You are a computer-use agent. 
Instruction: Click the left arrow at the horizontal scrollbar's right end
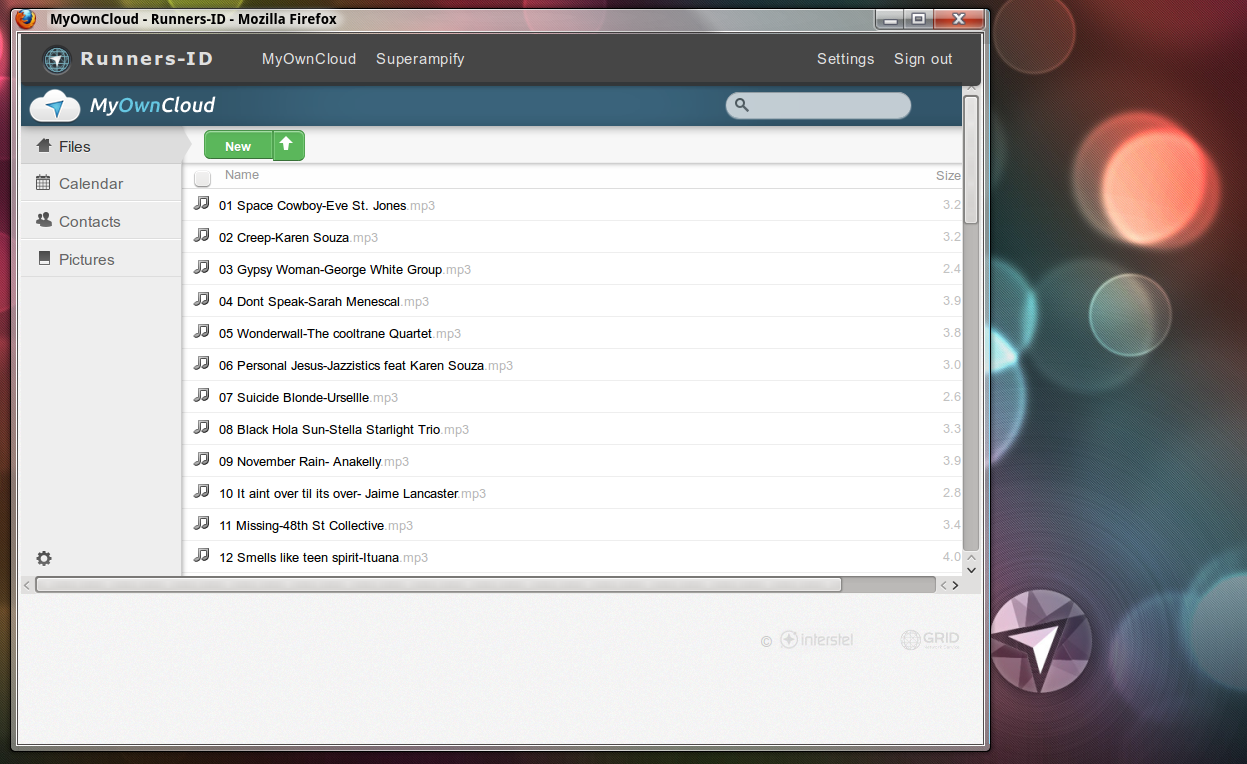coord(943,585)
